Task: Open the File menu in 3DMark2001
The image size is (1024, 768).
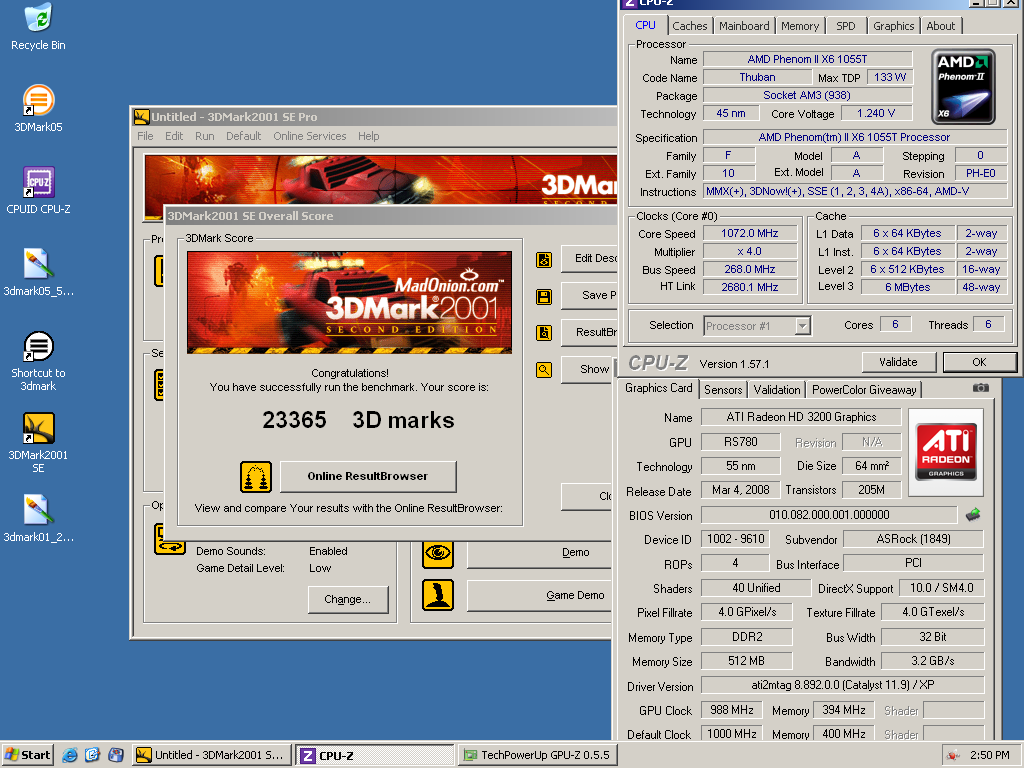Action: pyautogui.click(x=145, y=136)
